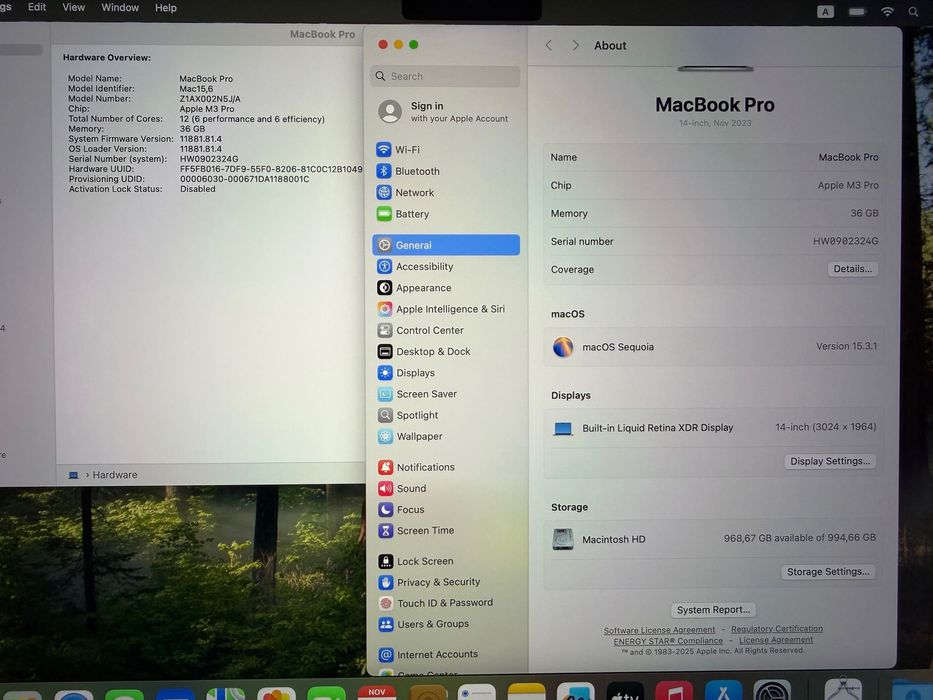This screenshot has height=700, width=933.
Task: Click Hardware in System Information path bar
Action: pos(115,475)
